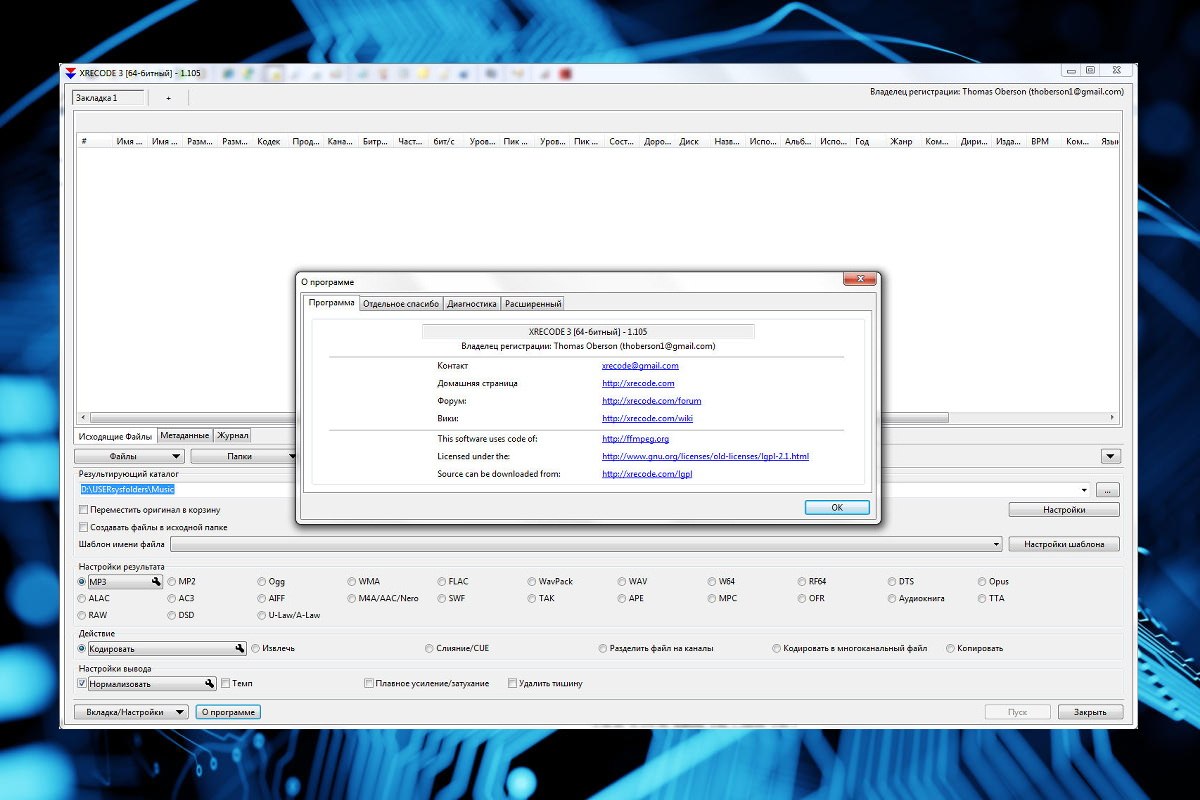This screenshot has height=800, width=1200.
Task: Open the Отдельное спасибо tab
Action: click(x=400, y=304)
